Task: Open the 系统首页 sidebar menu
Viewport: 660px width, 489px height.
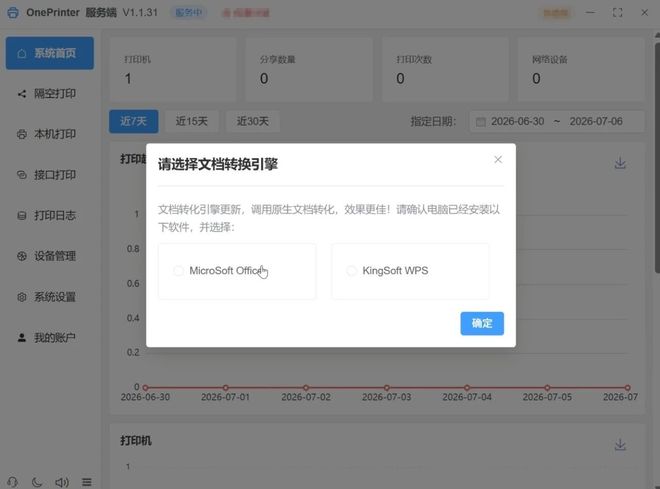Action: [50, 53]
